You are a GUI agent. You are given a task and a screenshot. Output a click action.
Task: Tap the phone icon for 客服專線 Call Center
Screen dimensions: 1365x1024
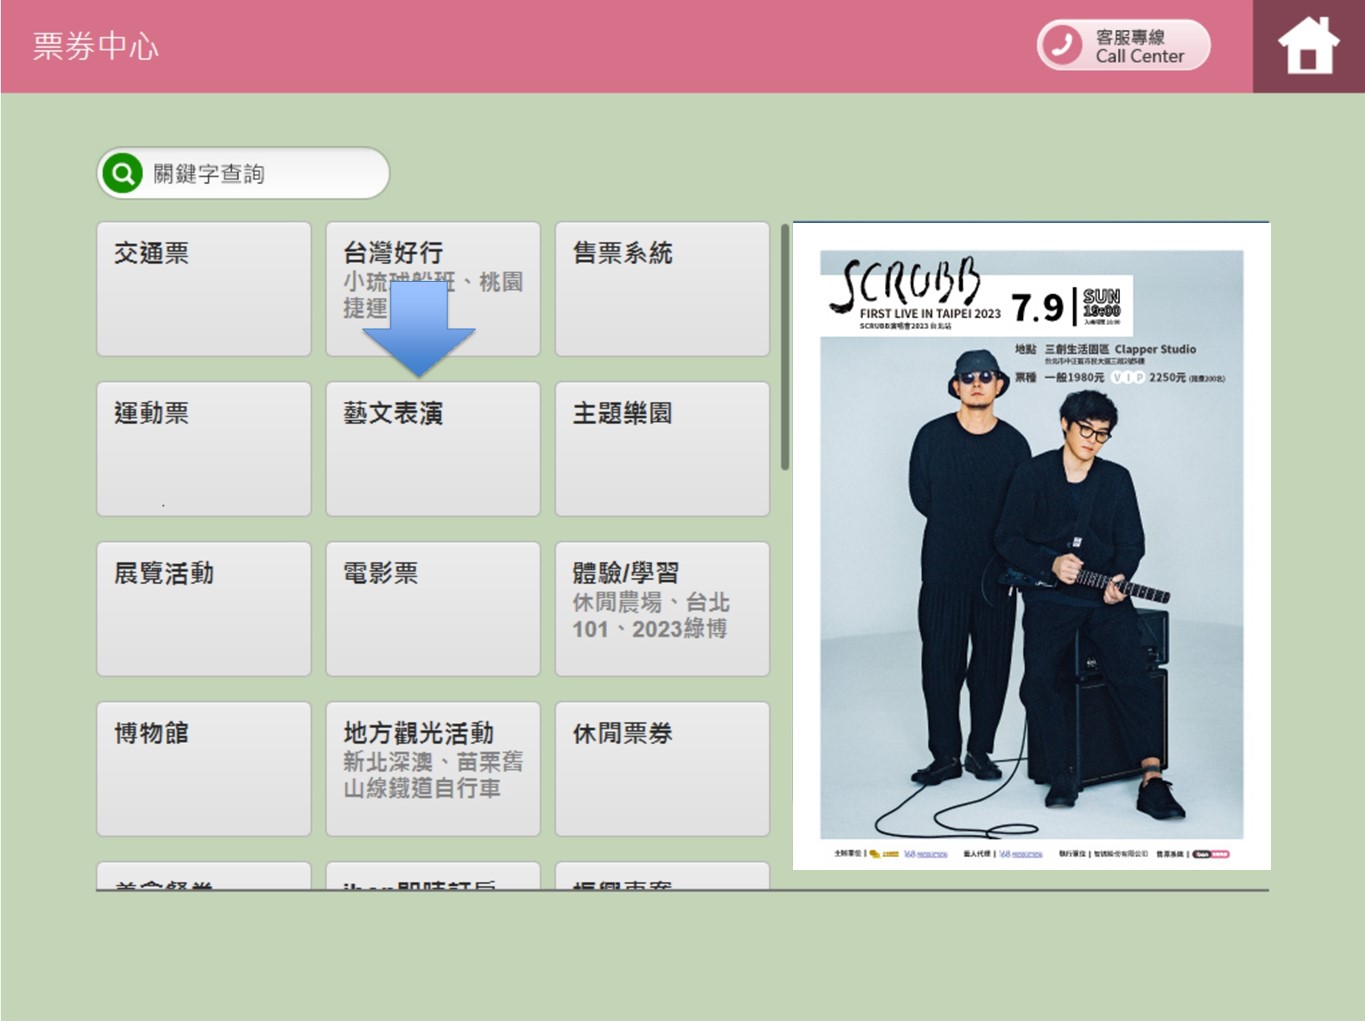click(1062, 45)
